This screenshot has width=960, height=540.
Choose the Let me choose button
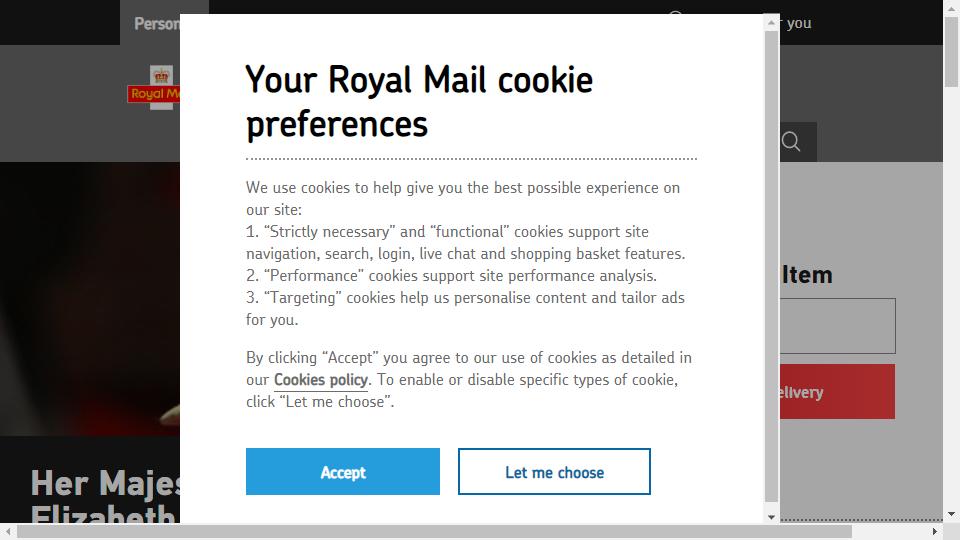click(x=554, y=471)
